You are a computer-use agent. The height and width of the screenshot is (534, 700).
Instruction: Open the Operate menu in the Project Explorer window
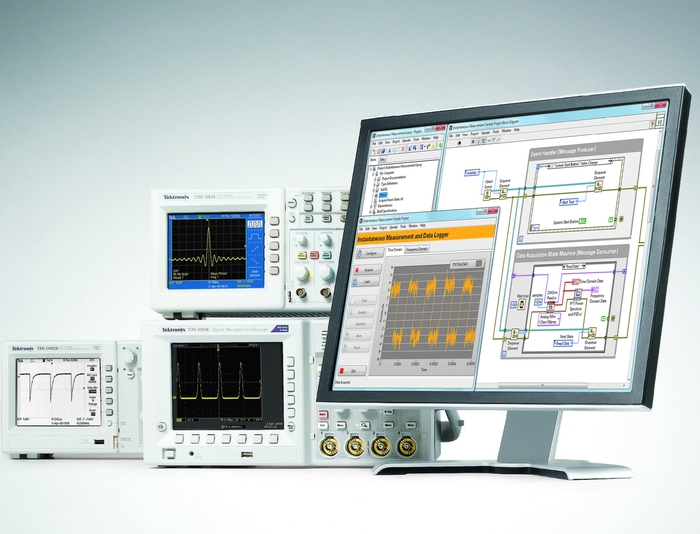(406, 140)
